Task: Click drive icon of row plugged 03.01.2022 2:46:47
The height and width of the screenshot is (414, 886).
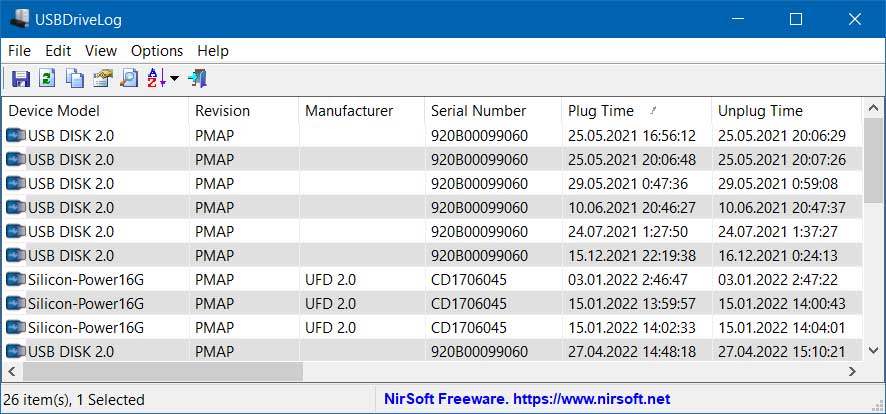Action: click(16, 279)
